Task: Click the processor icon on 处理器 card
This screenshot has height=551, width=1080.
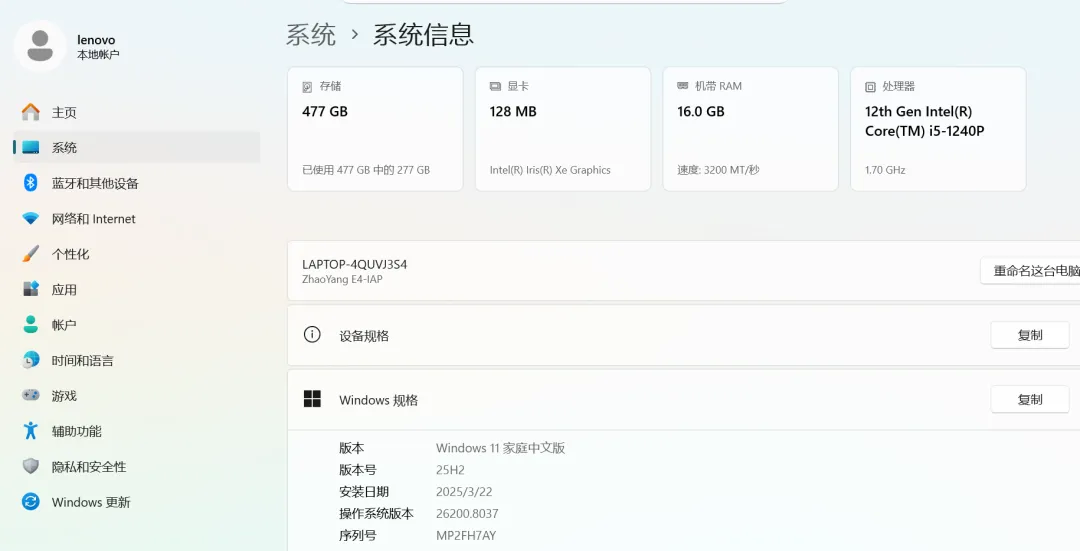Action: (x=871, y=87)
